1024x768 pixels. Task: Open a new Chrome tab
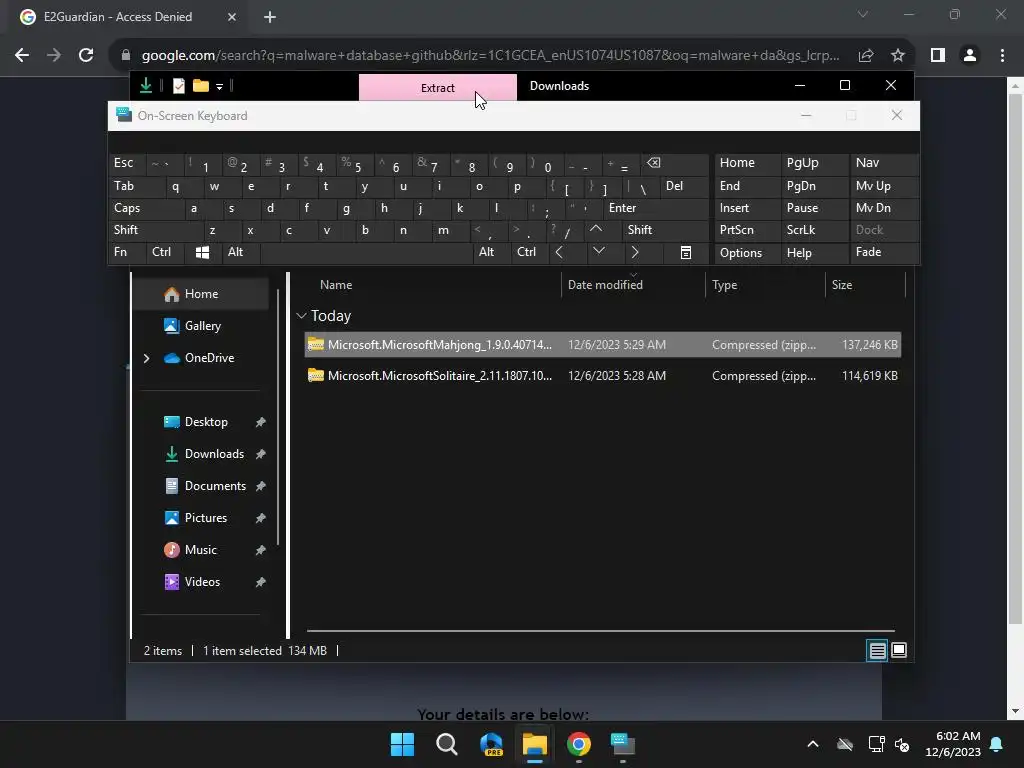[270, 17]
